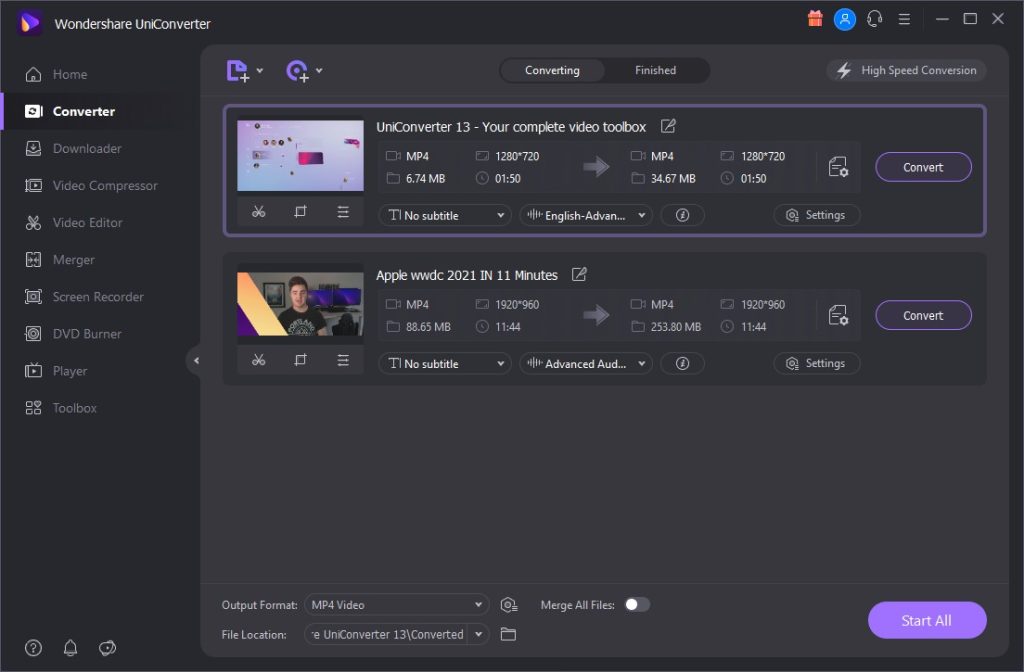Switch to the Finished tab
1024x672 pixels.
(655, 70)
